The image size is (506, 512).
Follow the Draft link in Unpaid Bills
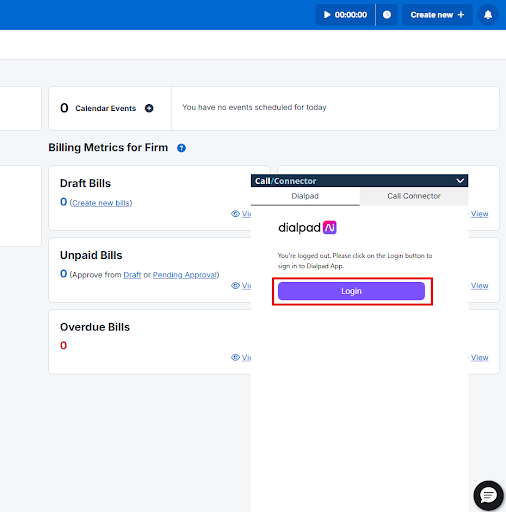132,275
